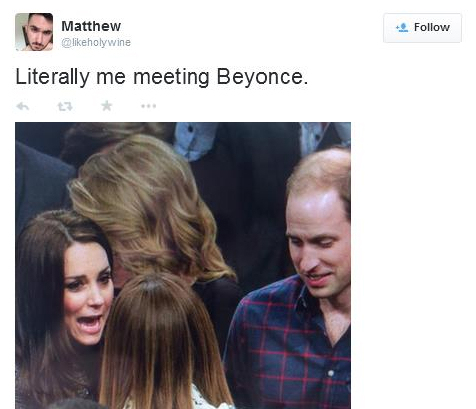Click the word Beyonce in the tweet
Screen dimensions: 476x409
[260, 77]
